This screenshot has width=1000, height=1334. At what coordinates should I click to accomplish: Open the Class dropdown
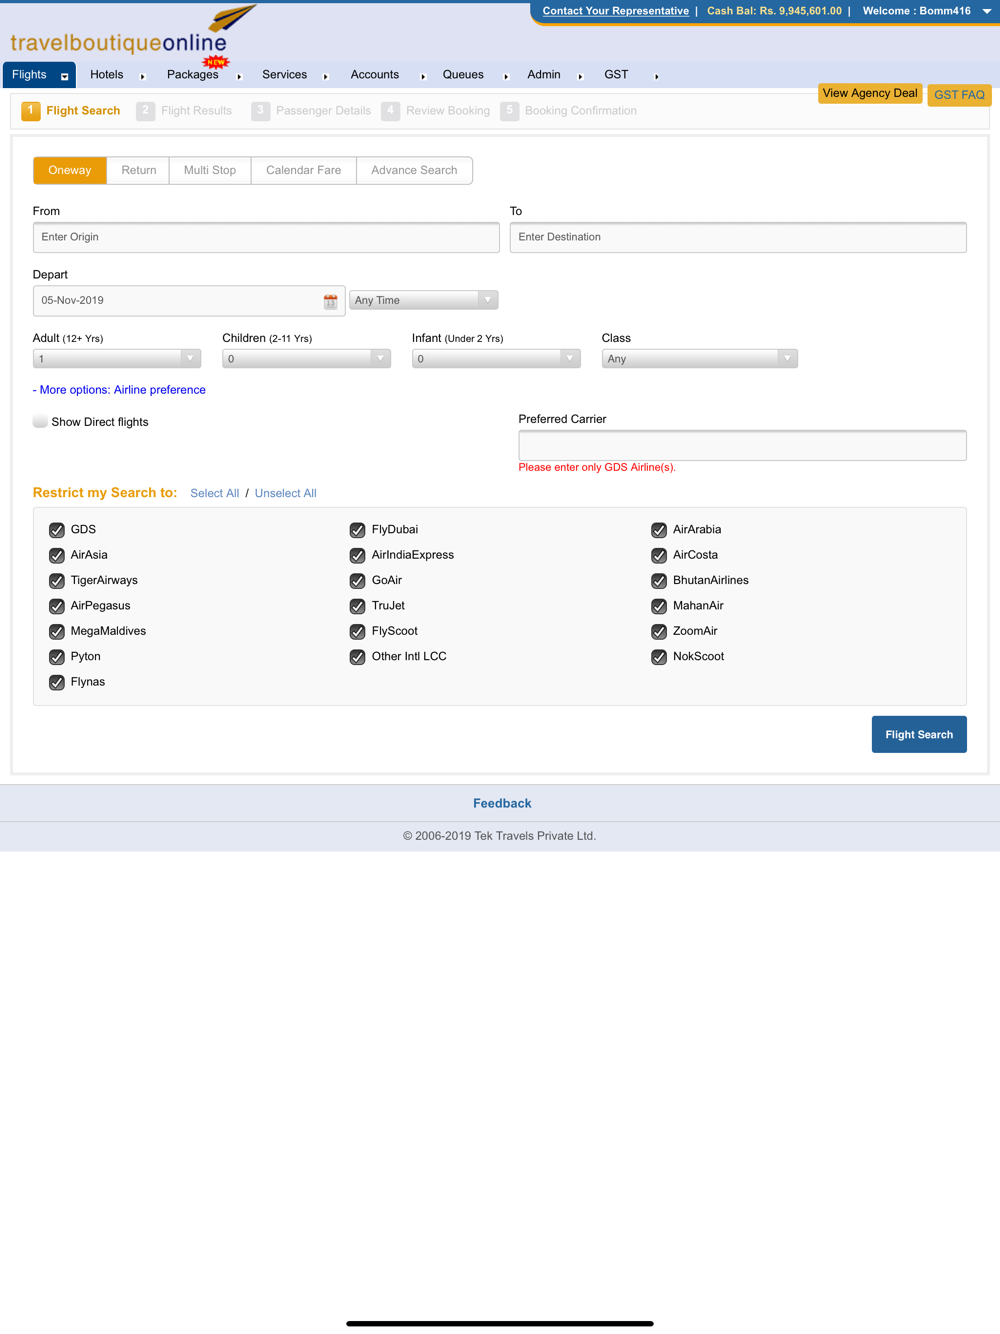(700, 359)
